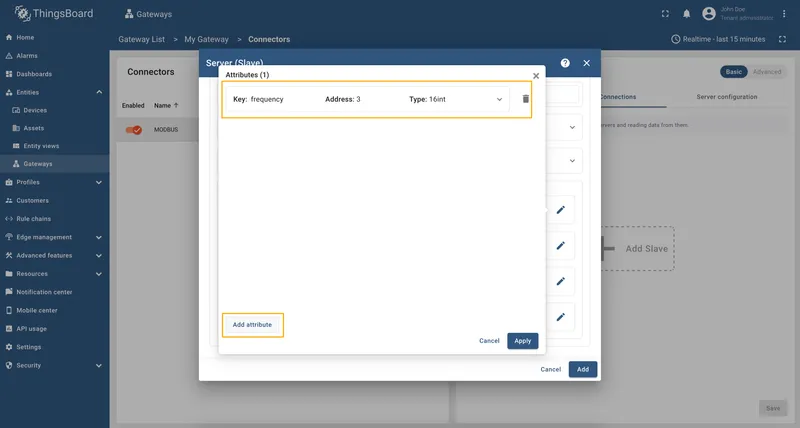The image size is (800, 428).
Task: Switch to Basic configuration mode
Action: click(x=734, y=72)
